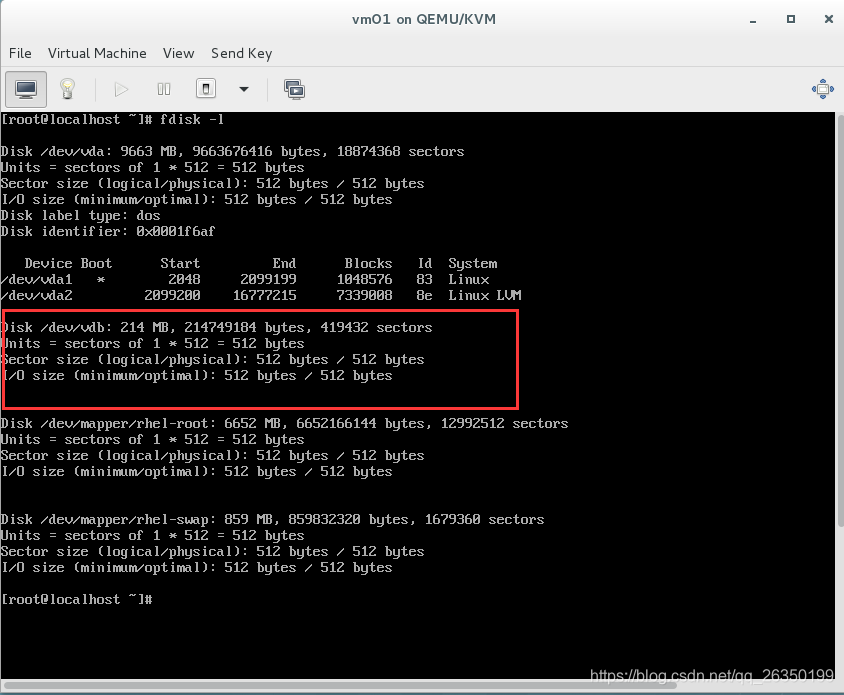This screenshot has width=844, height=695.
Task: Click the 'Disk /dev/vda: 9663 MB' line
Action: pyautogui.click(x=233, y=152)
